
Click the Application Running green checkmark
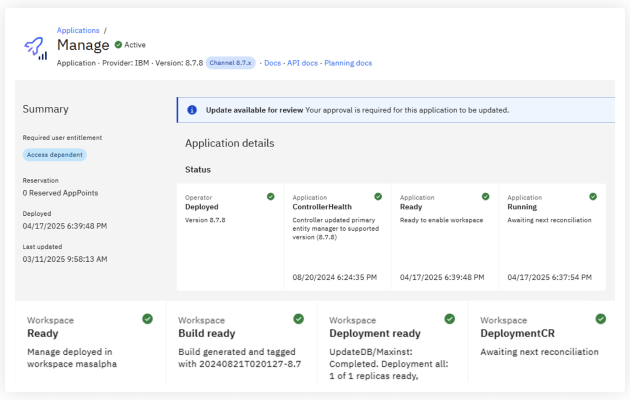tap(593, 197)
